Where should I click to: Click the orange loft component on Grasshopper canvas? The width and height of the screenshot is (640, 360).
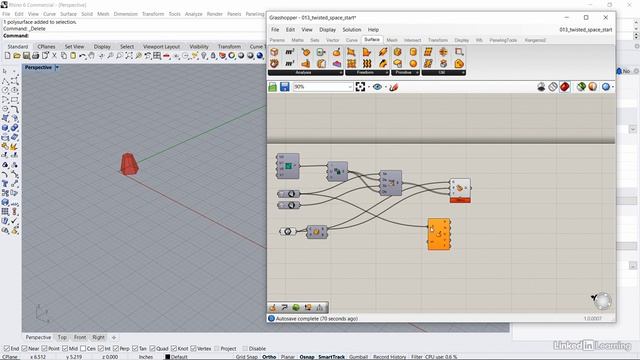point(439,234)
